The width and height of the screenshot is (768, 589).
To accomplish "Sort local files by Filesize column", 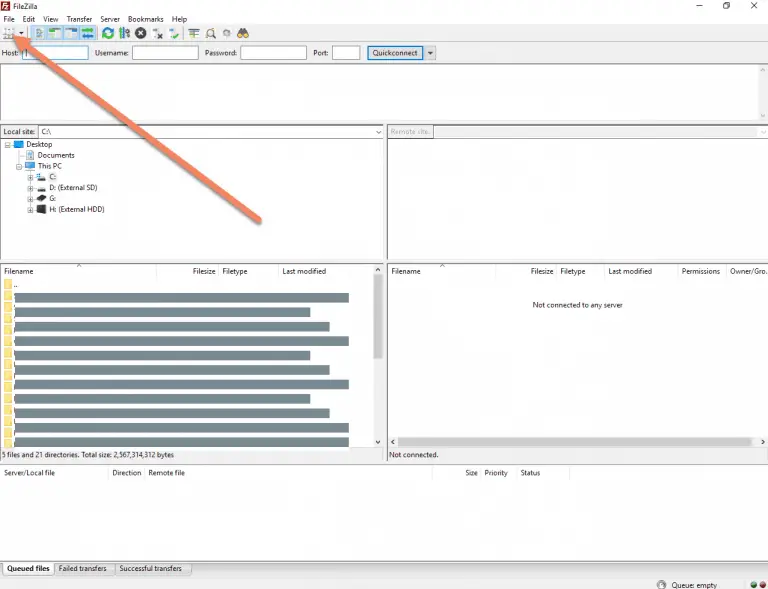I will [187, 271].
